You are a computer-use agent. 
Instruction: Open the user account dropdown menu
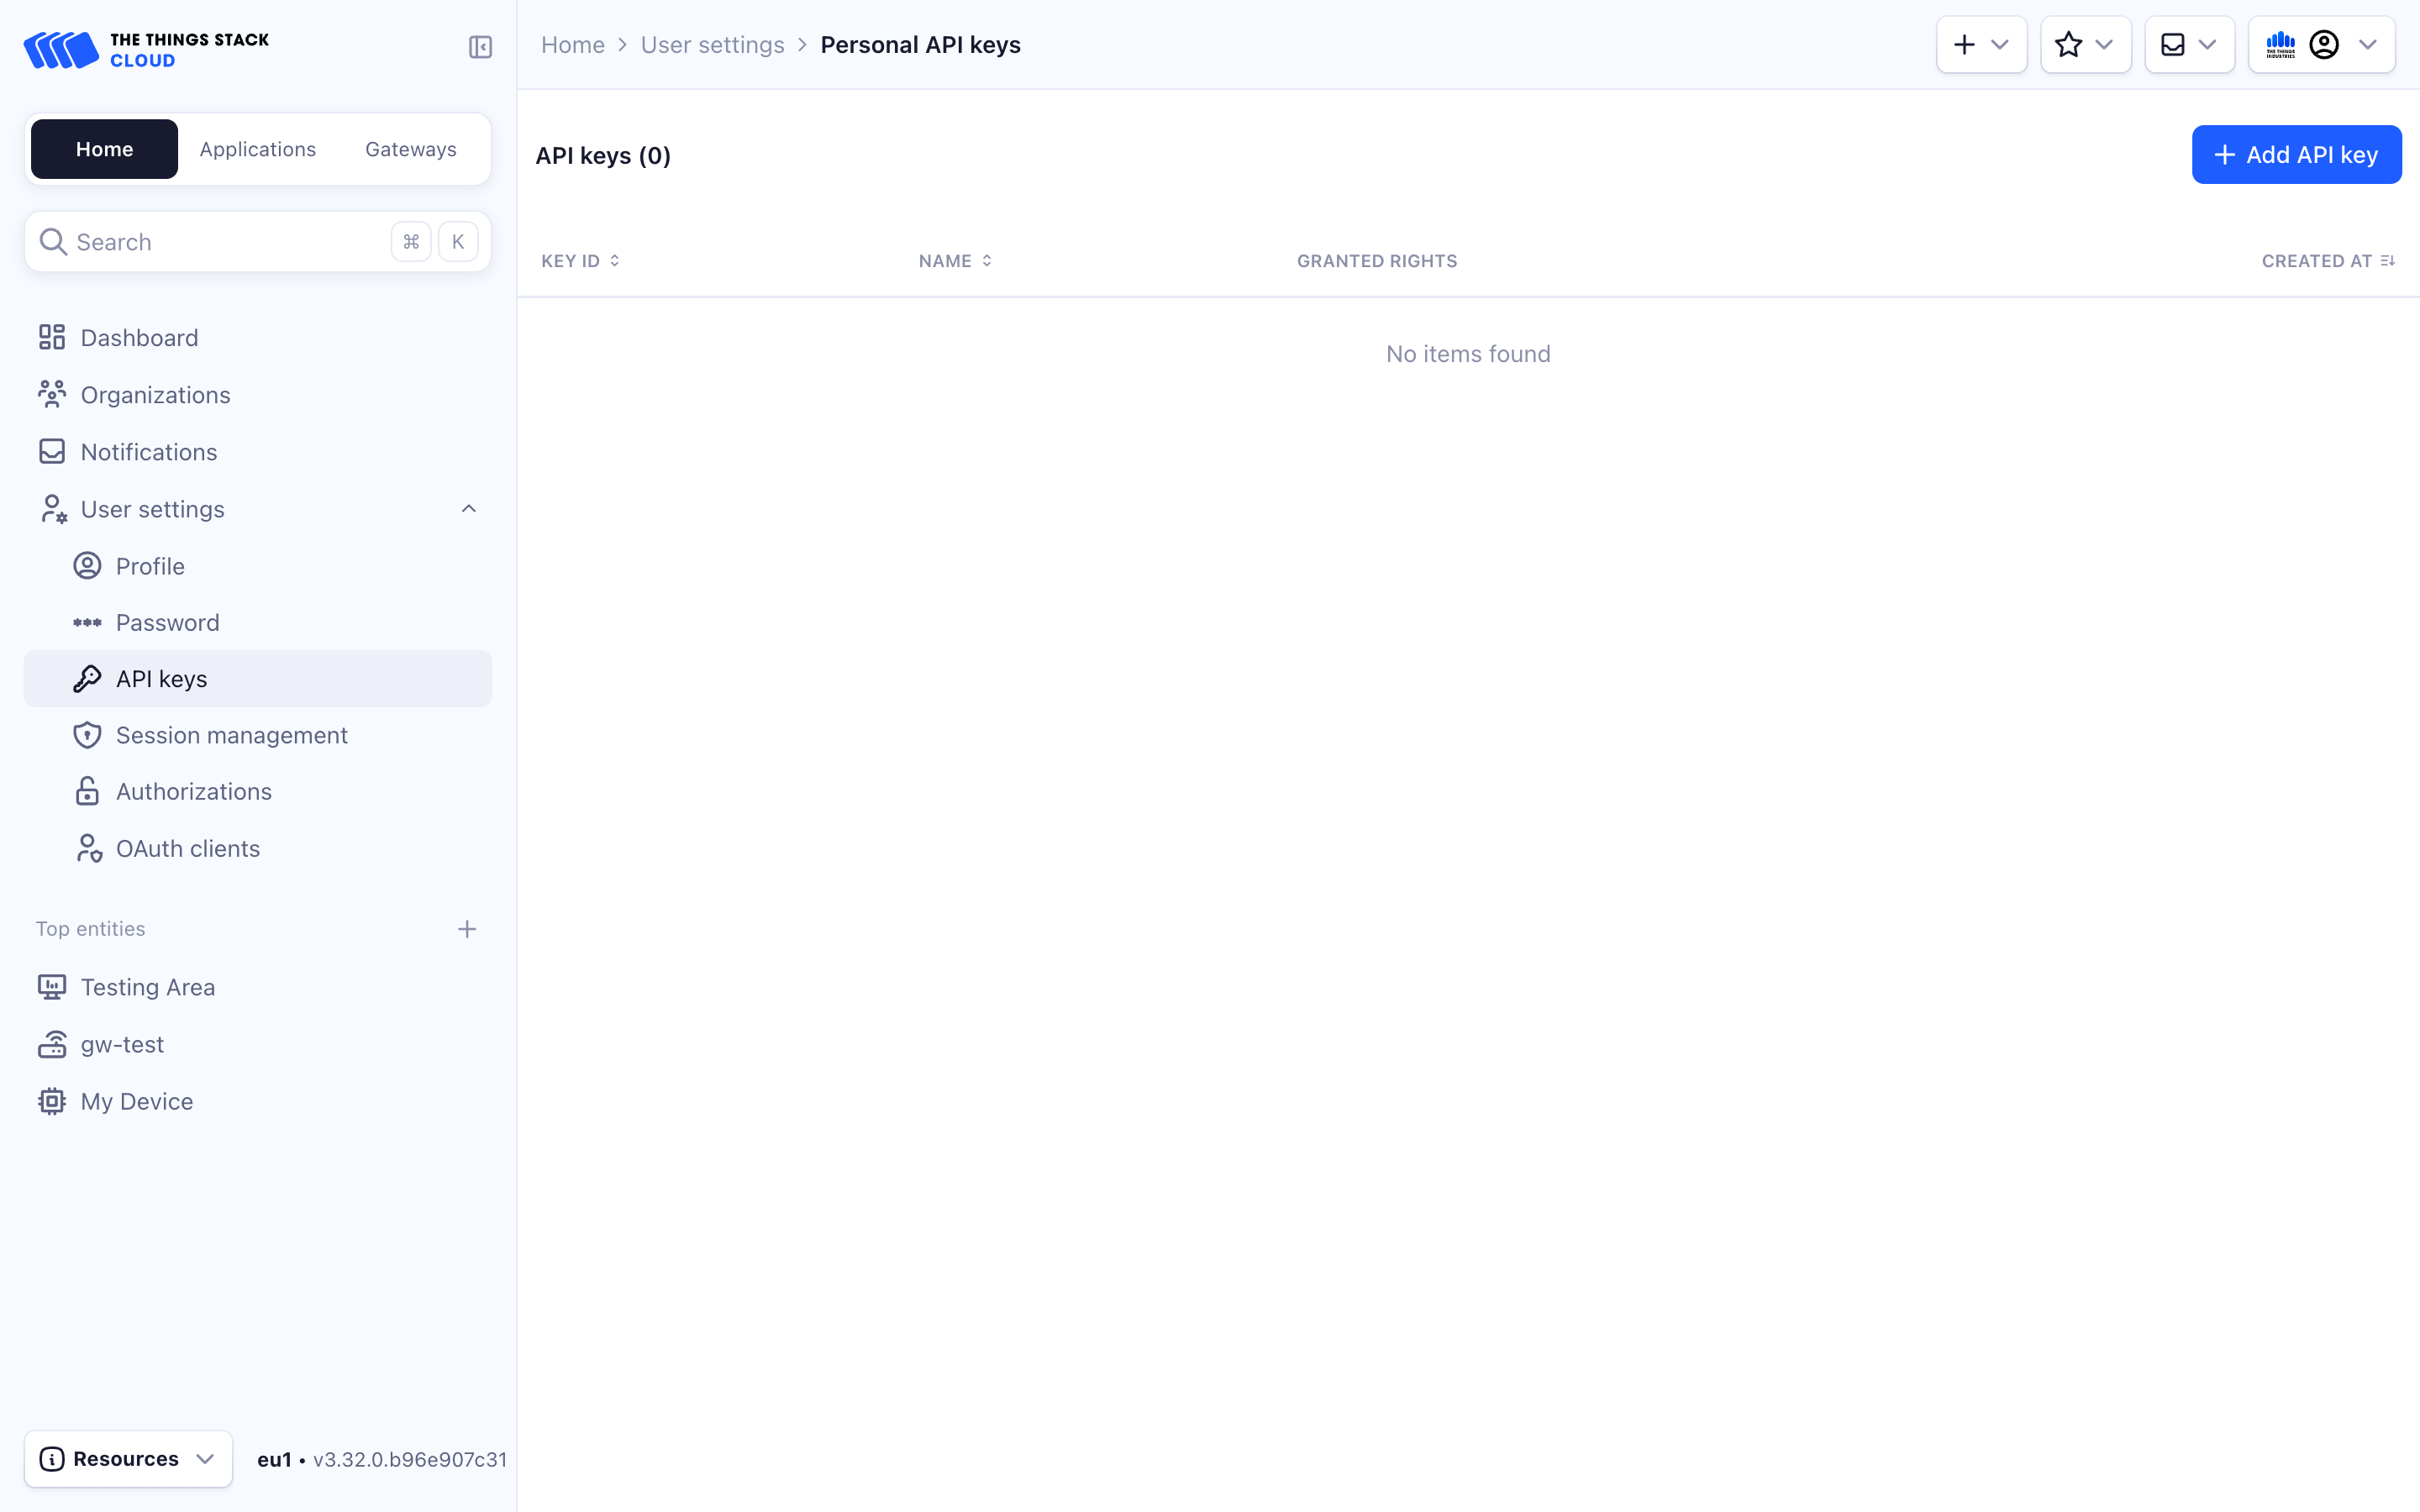click(2321, 45)
